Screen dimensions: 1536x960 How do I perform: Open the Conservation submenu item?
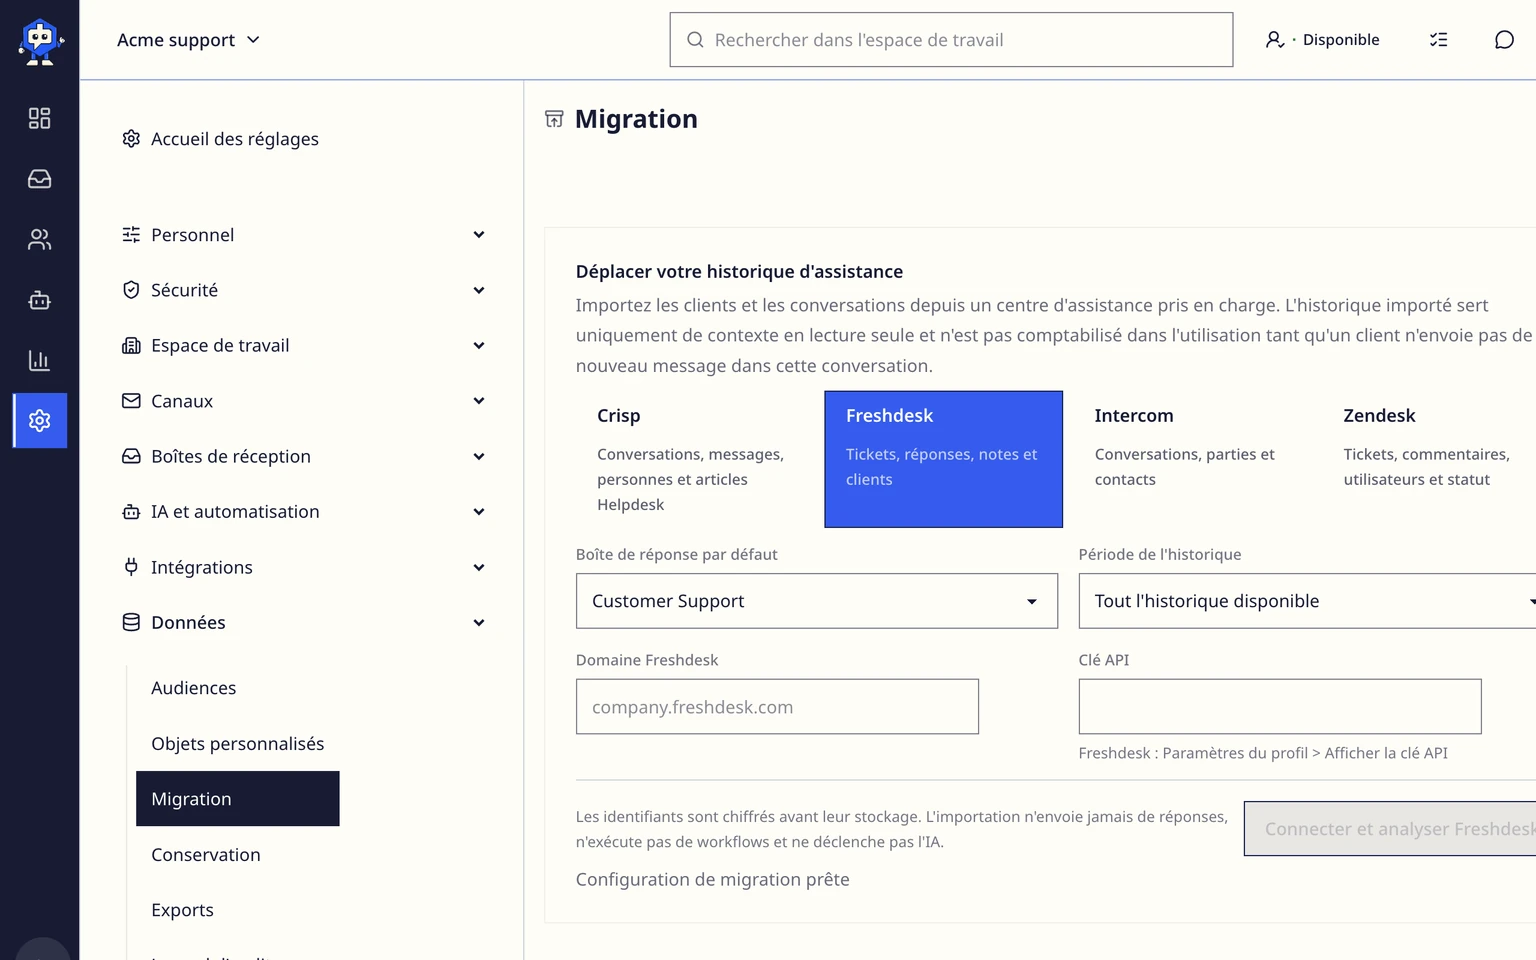[206, 855]
